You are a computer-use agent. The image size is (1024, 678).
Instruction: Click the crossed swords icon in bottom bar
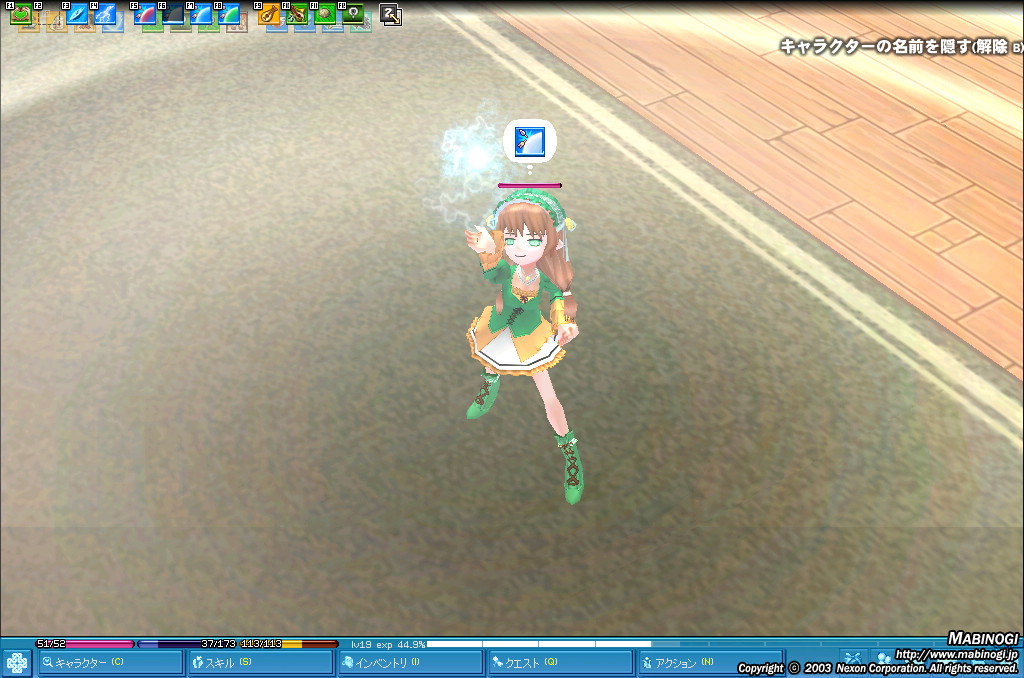(x=852, y=658)
